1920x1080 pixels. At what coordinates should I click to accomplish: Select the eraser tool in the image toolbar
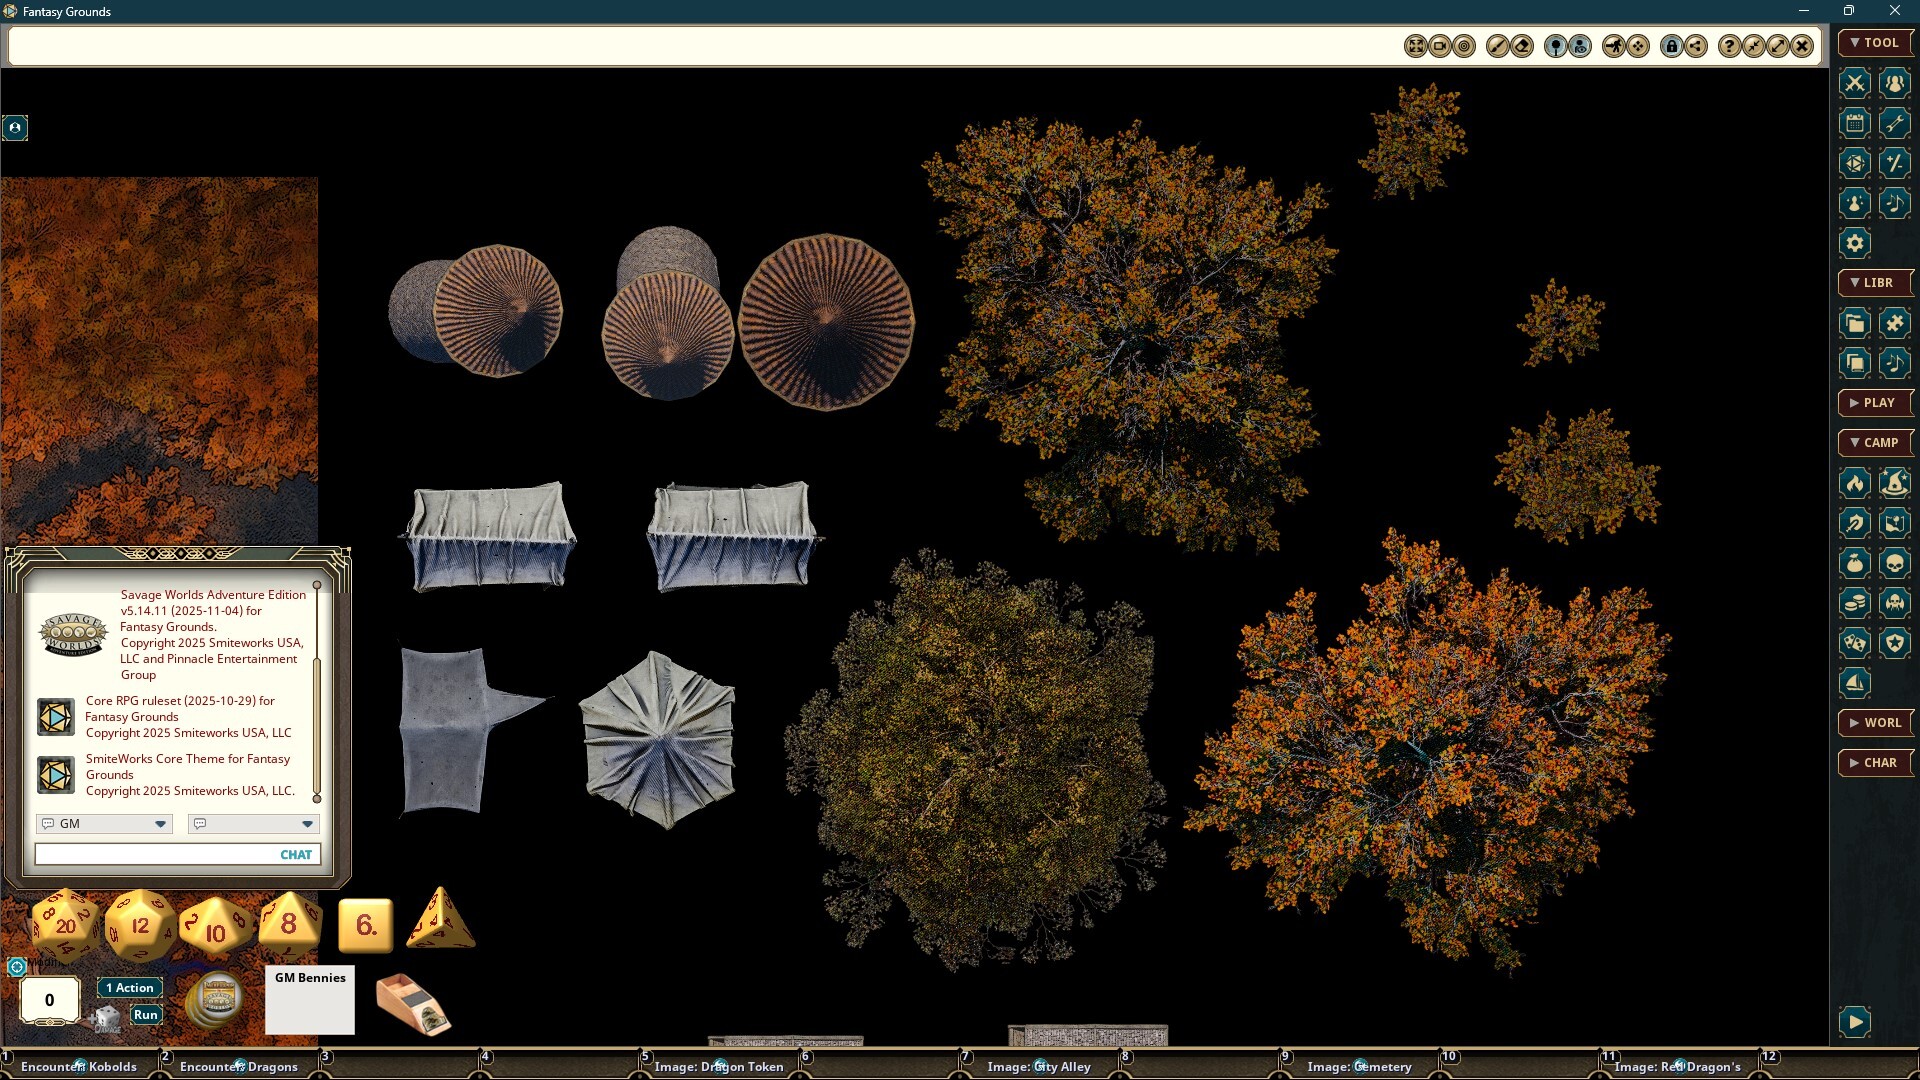(x=1522, y=45)
